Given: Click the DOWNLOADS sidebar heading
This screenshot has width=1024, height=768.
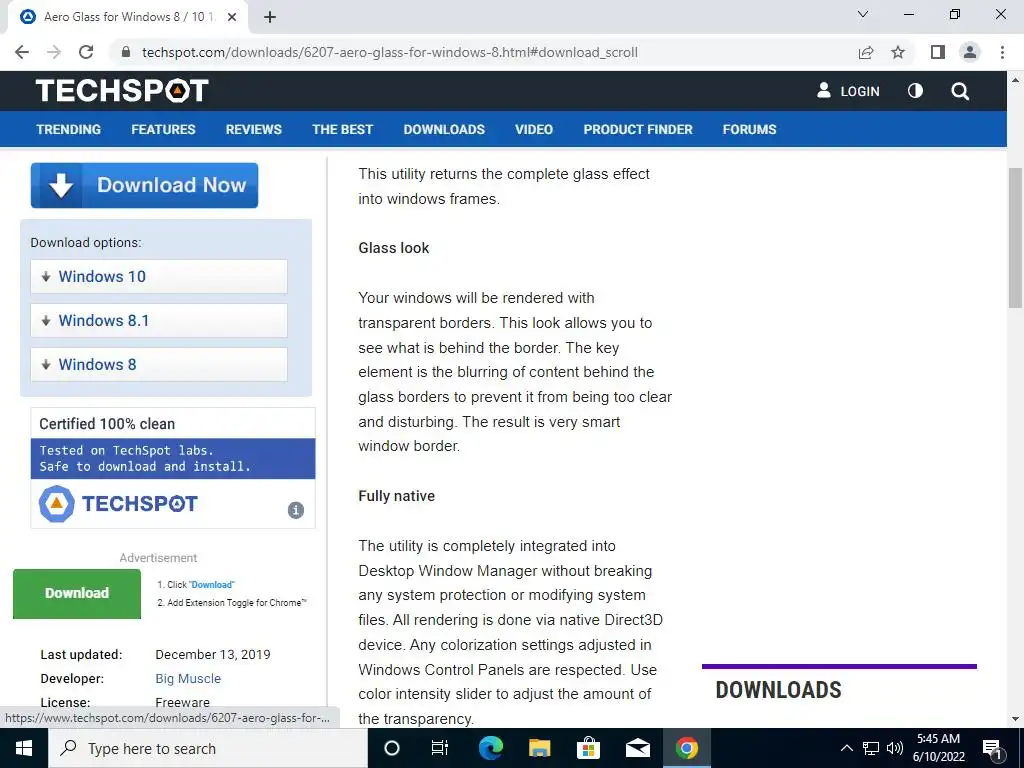Looking at the screenshot, I should 778,690.
